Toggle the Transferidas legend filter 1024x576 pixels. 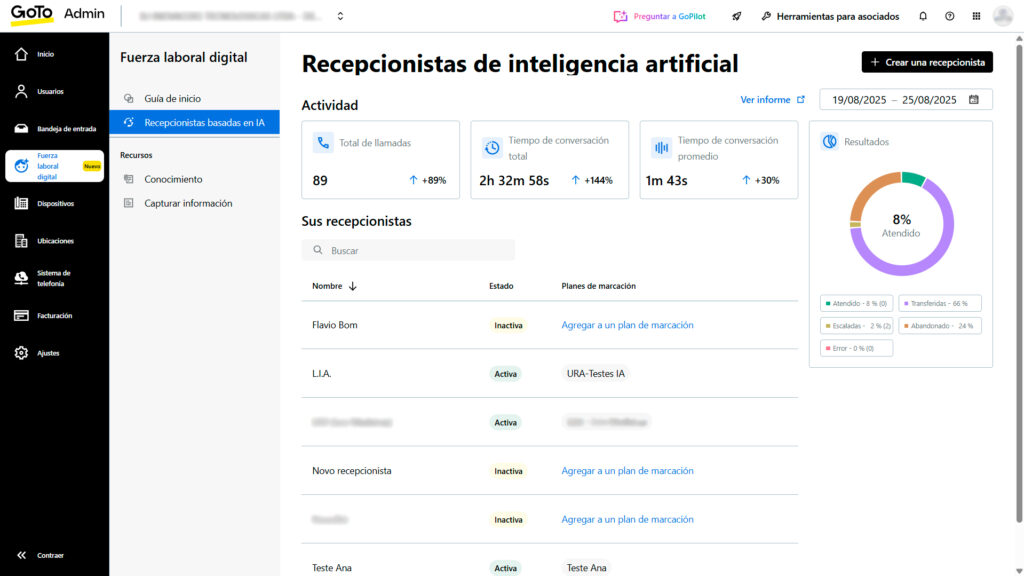[940, 303]
